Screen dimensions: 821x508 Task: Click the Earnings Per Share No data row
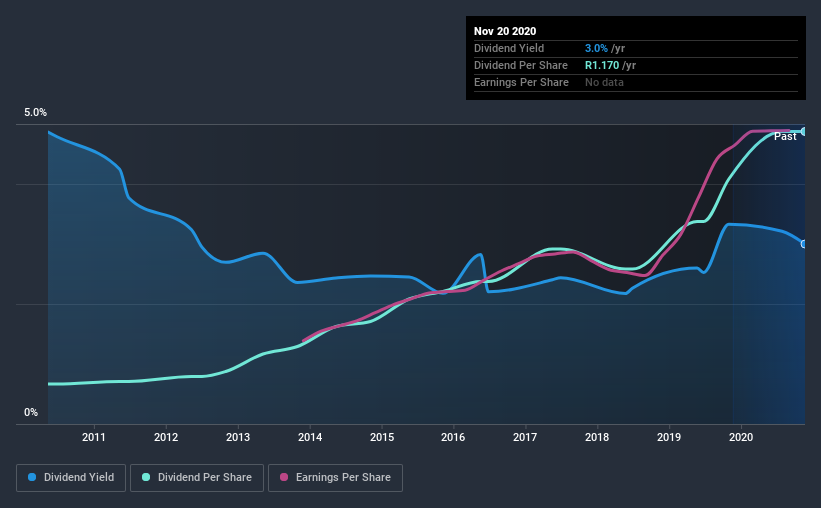point(636,83)
